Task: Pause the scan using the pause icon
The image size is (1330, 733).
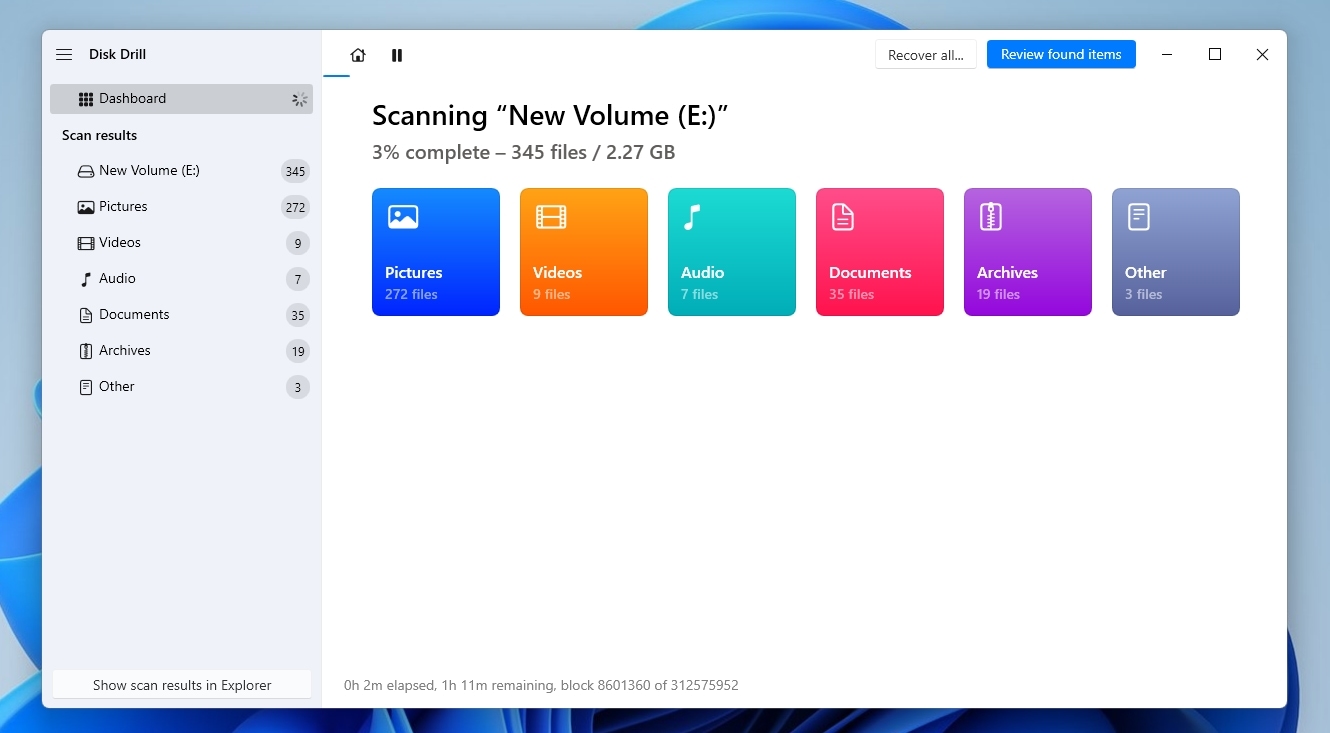Action: point(397,55)
